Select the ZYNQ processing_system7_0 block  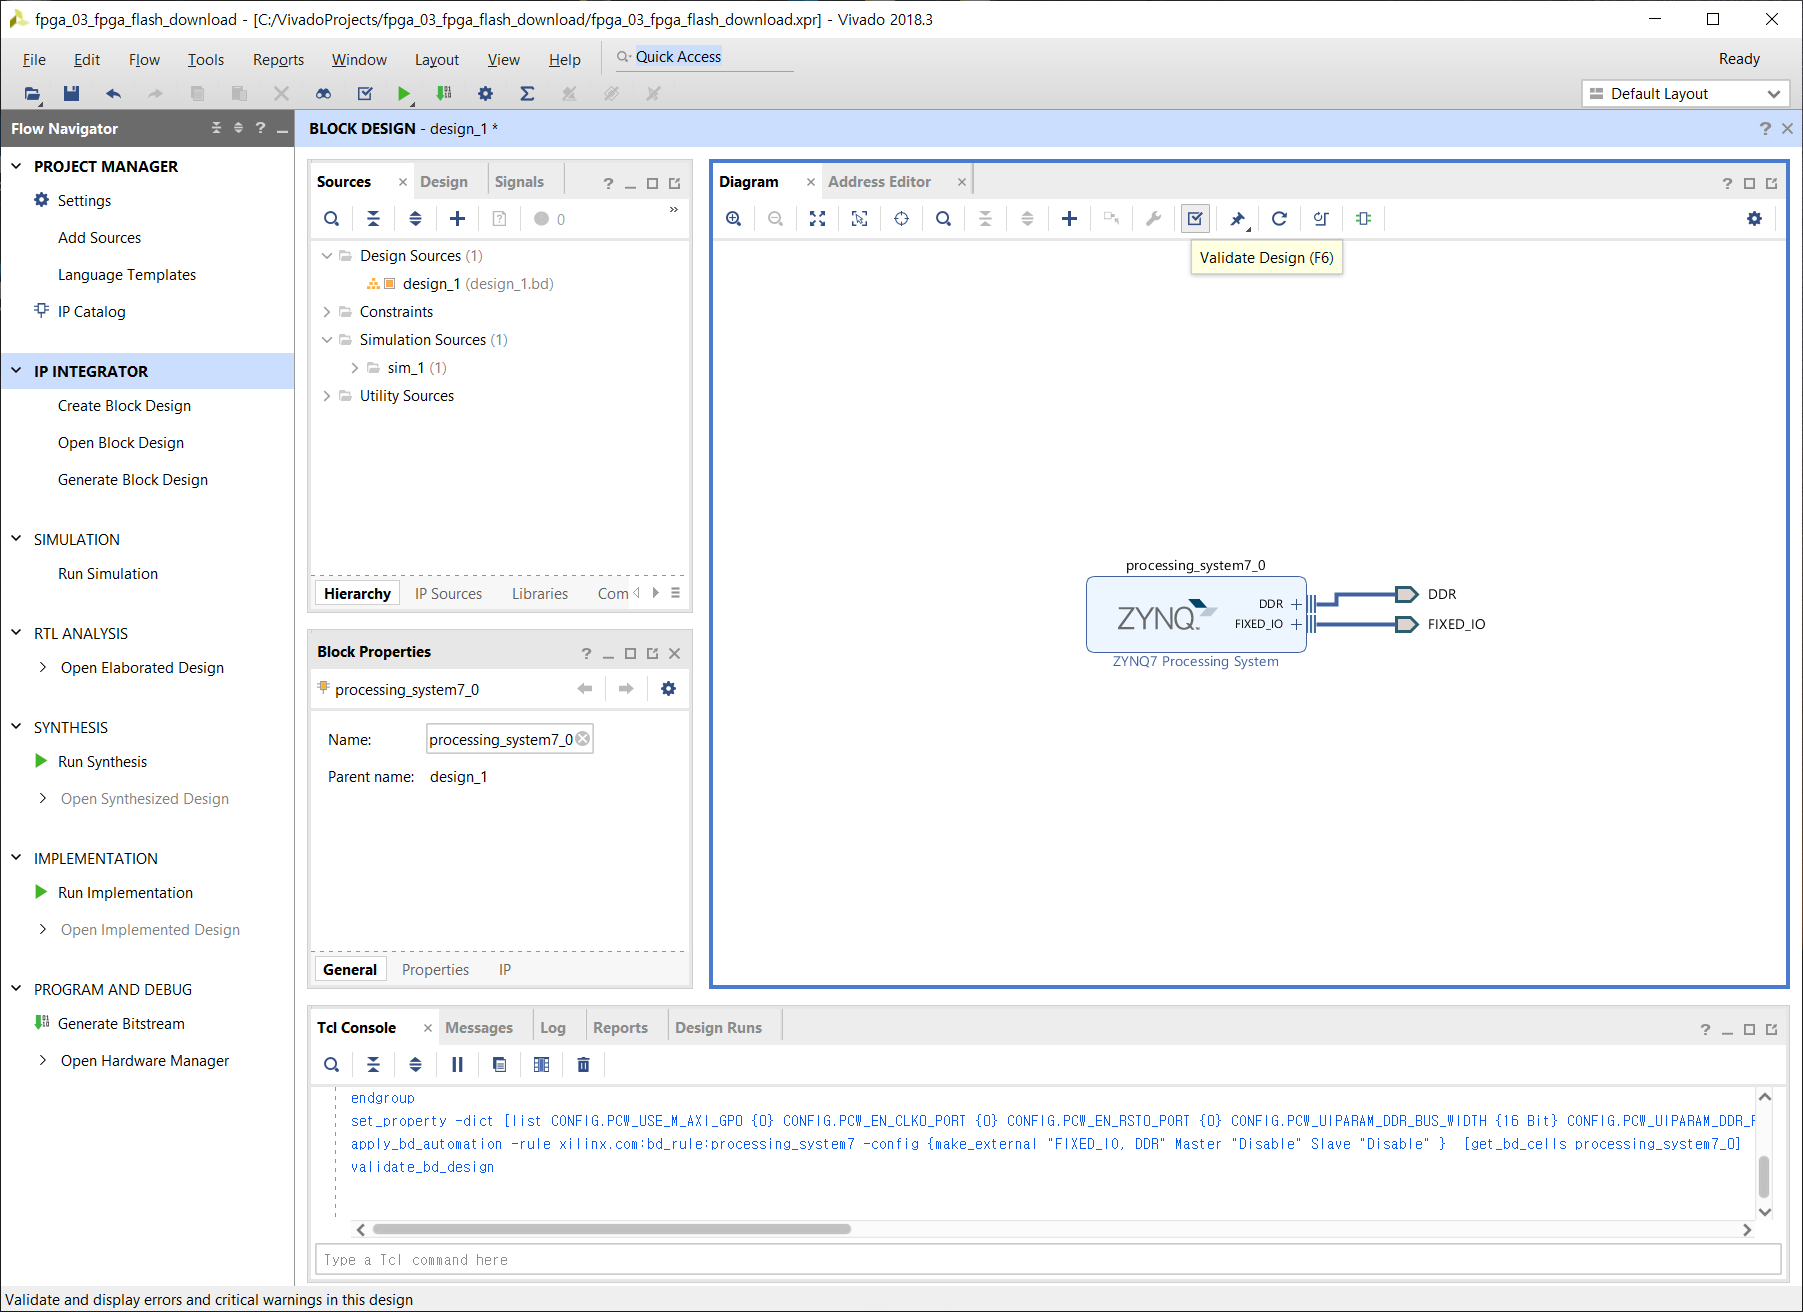(x=1196, y=615)
